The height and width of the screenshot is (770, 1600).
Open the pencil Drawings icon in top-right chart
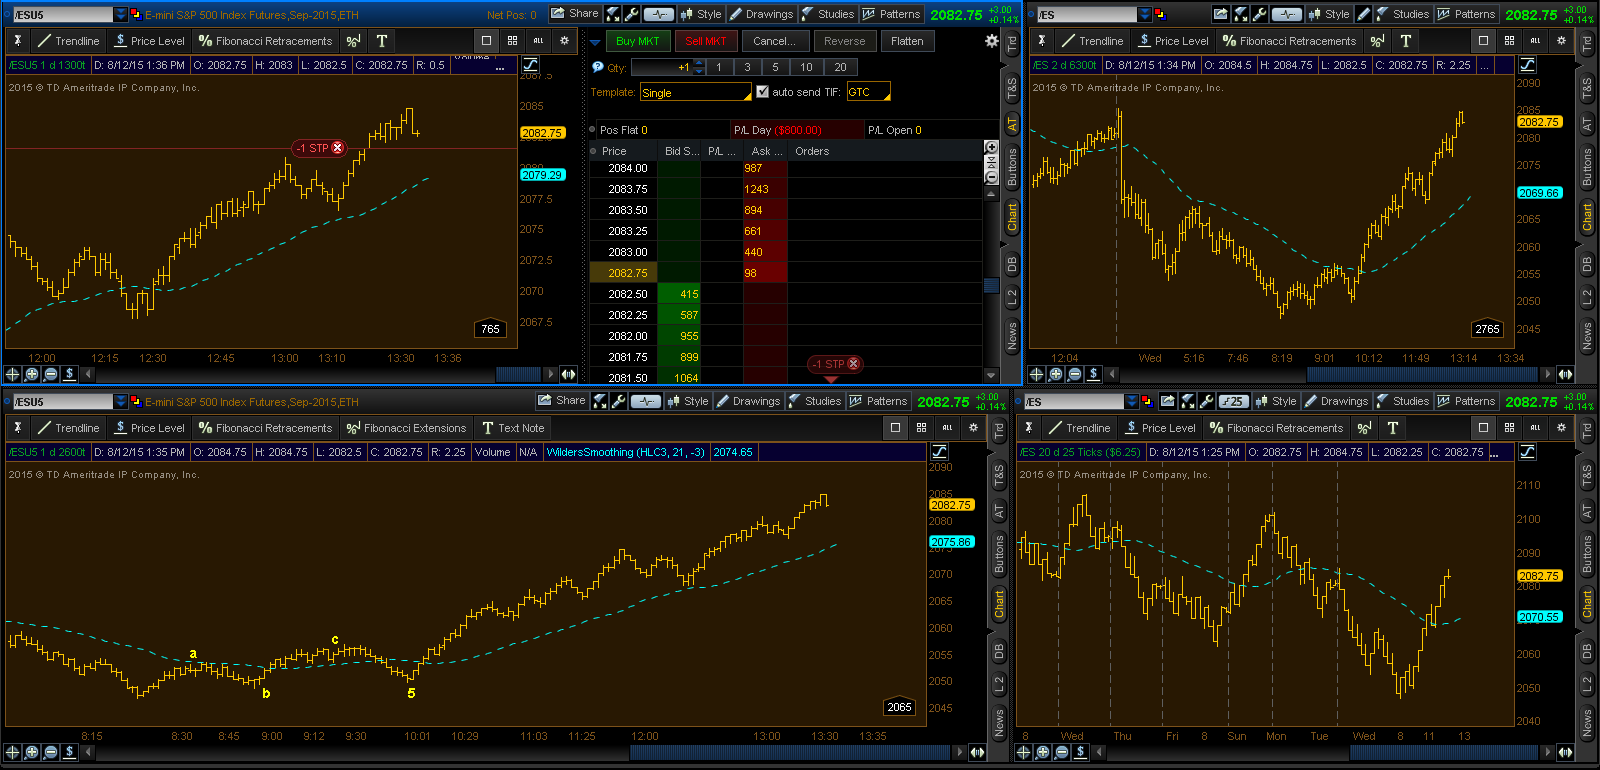[x=1363, y=14]
